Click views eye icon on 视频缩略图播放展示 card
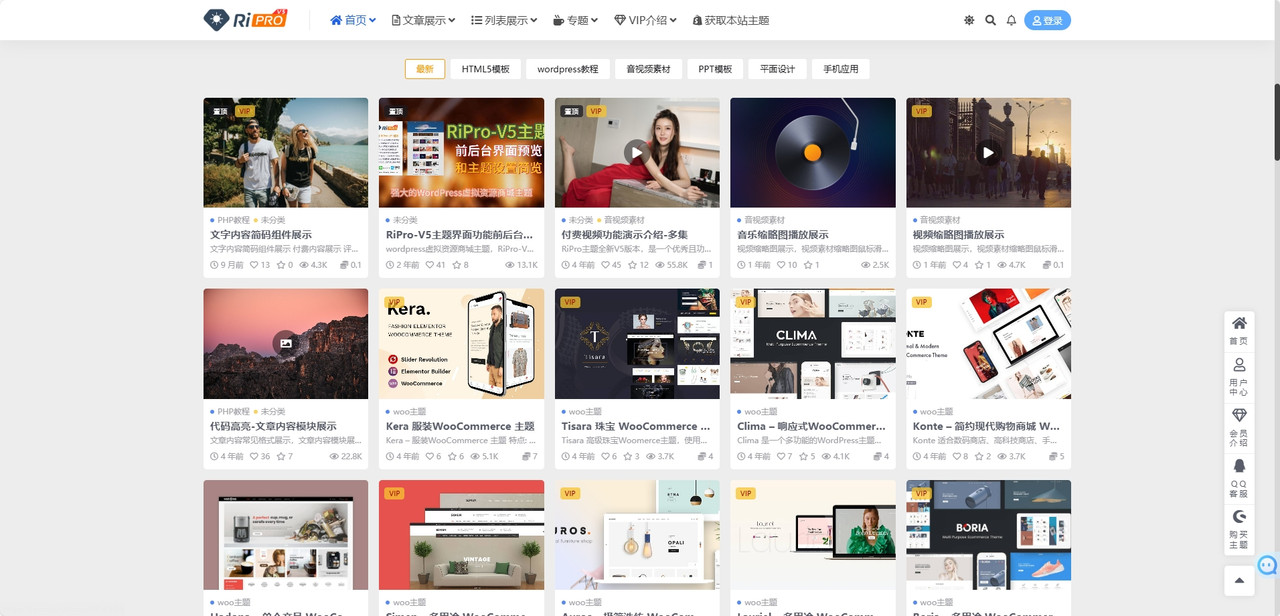 [1003, 265]
